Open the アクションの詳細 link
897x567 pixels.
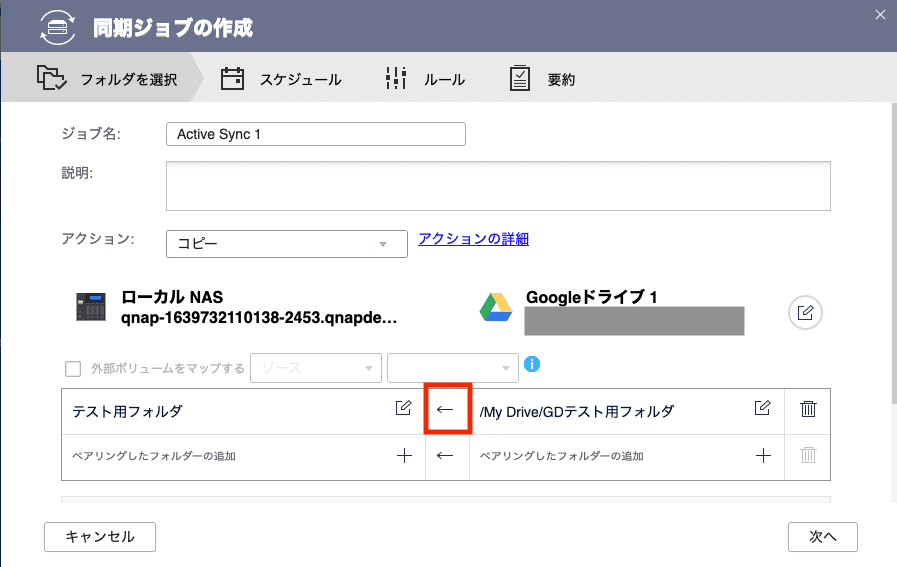click(473, 239)
